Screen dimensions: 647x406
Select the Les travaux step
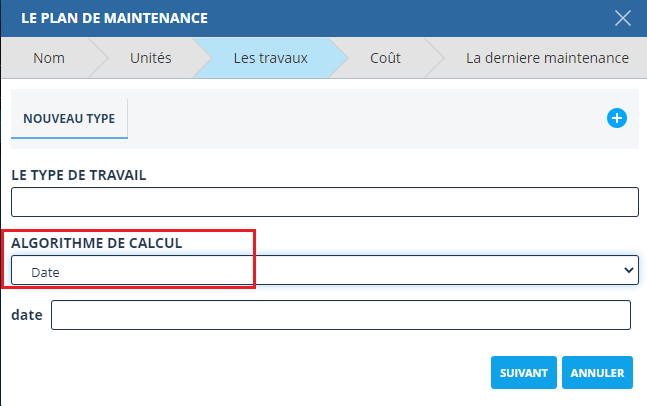click(x=270, y=58)
